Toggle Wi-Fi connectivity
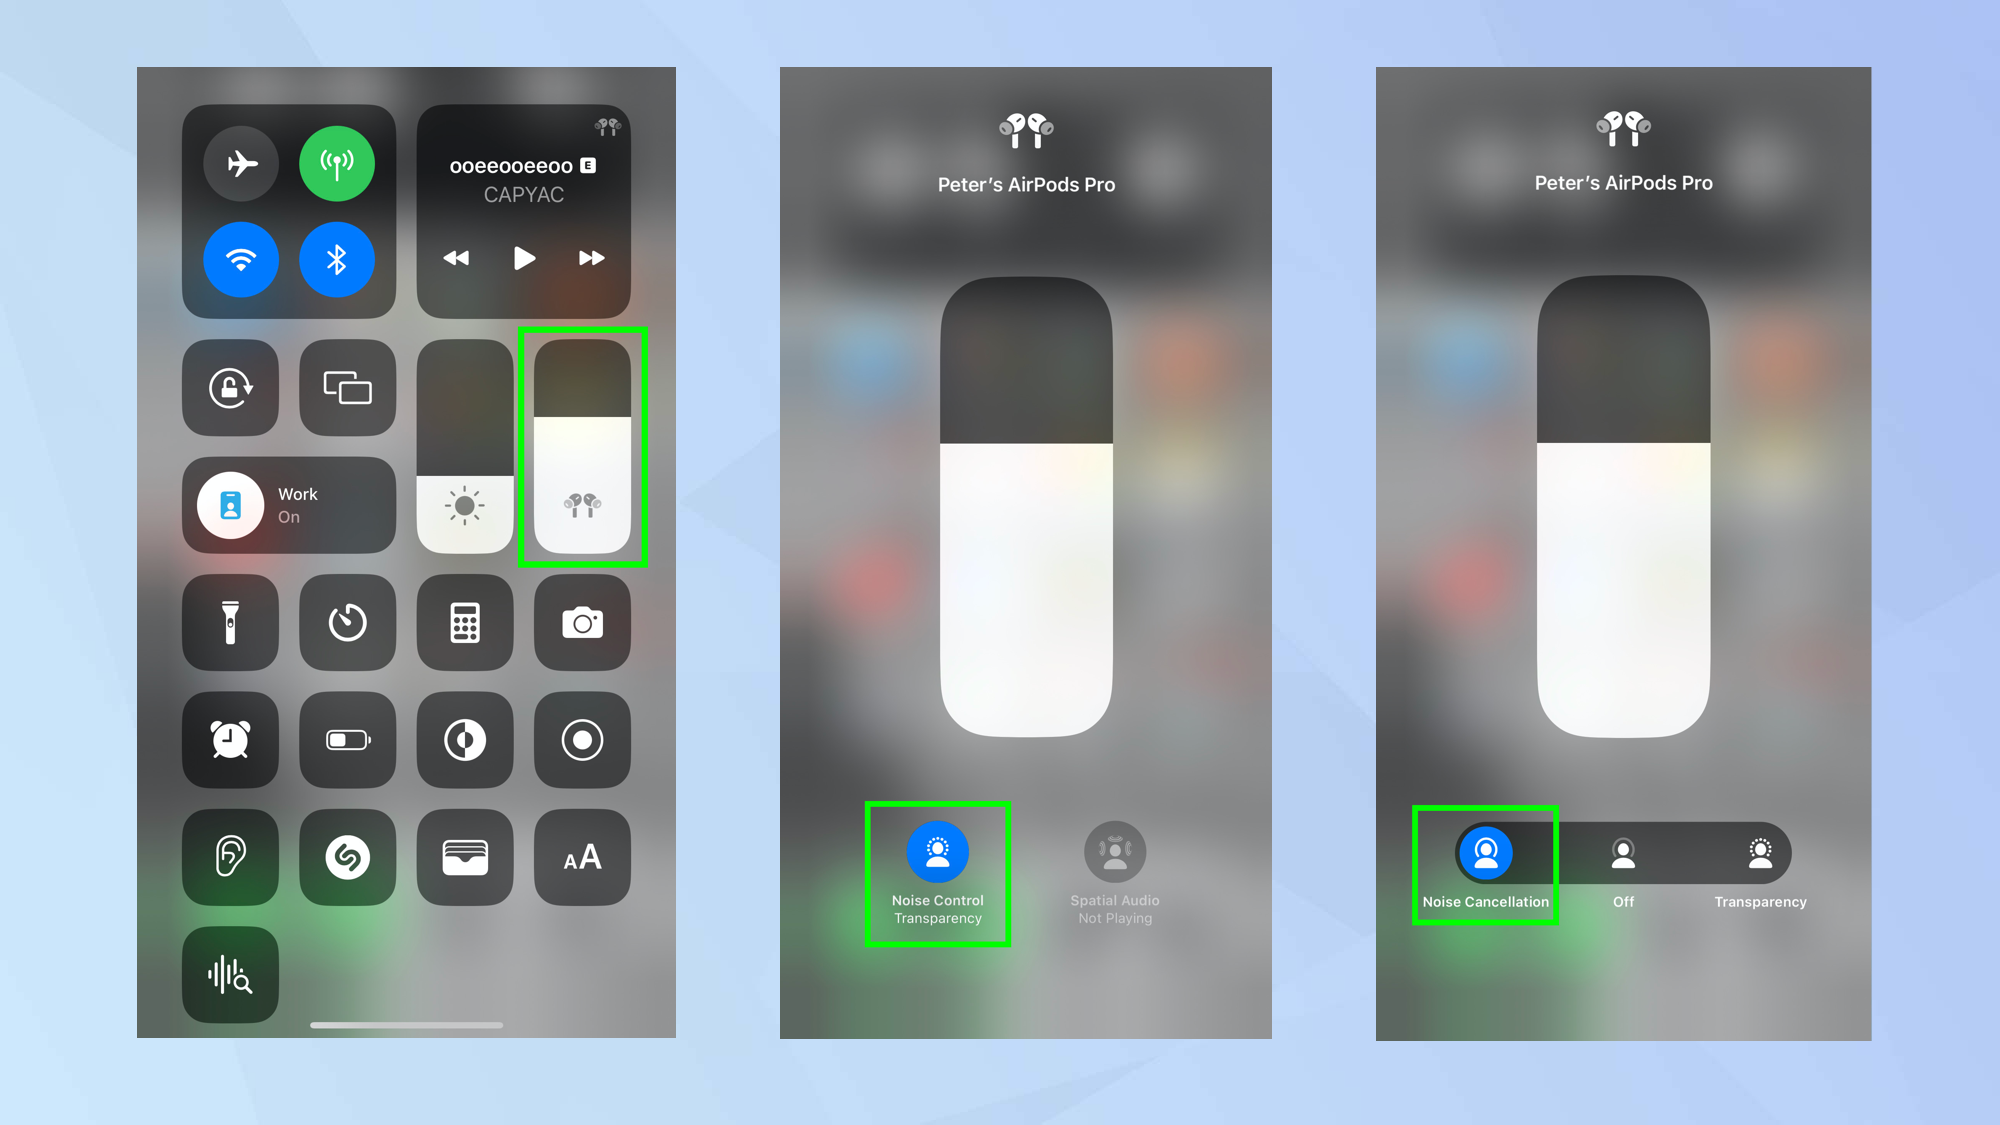Screen dimensions: 2000x1125 tap(242, 260)
